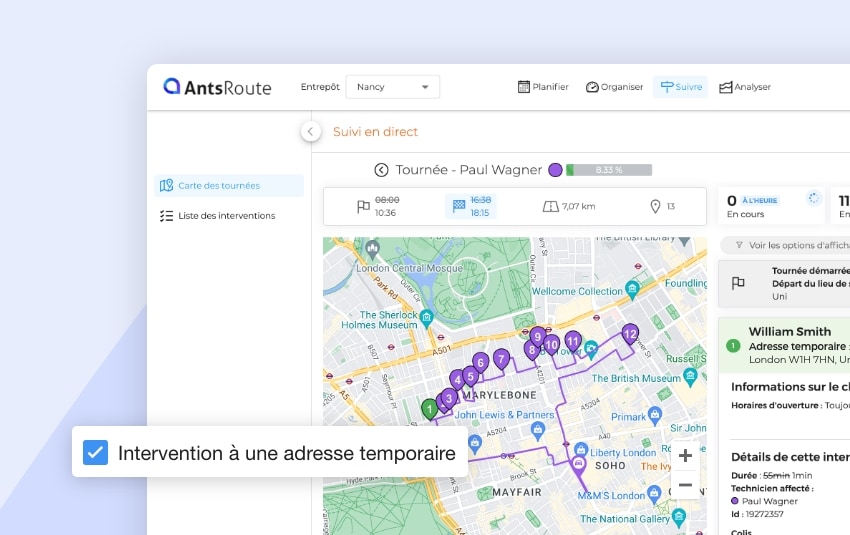Click the distance road icon showing 7,07 km
This screenshot has width=850, height=535.
550,206
